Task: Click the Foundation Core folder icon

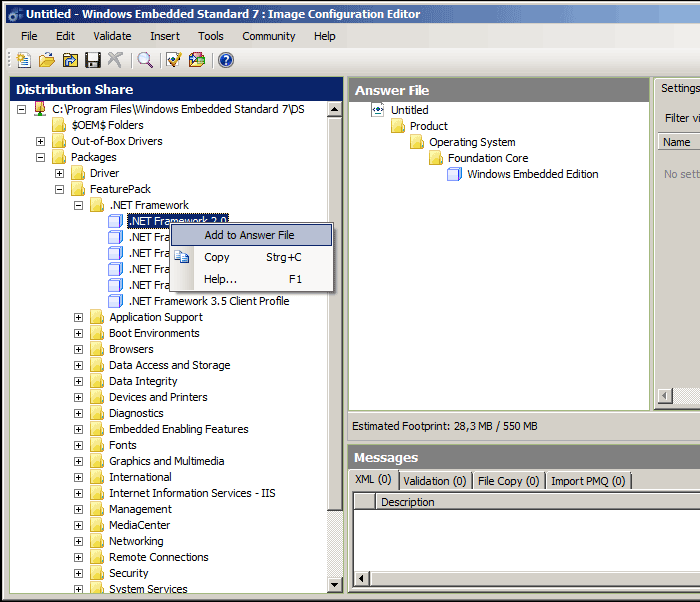Action: tap(436, 158)
